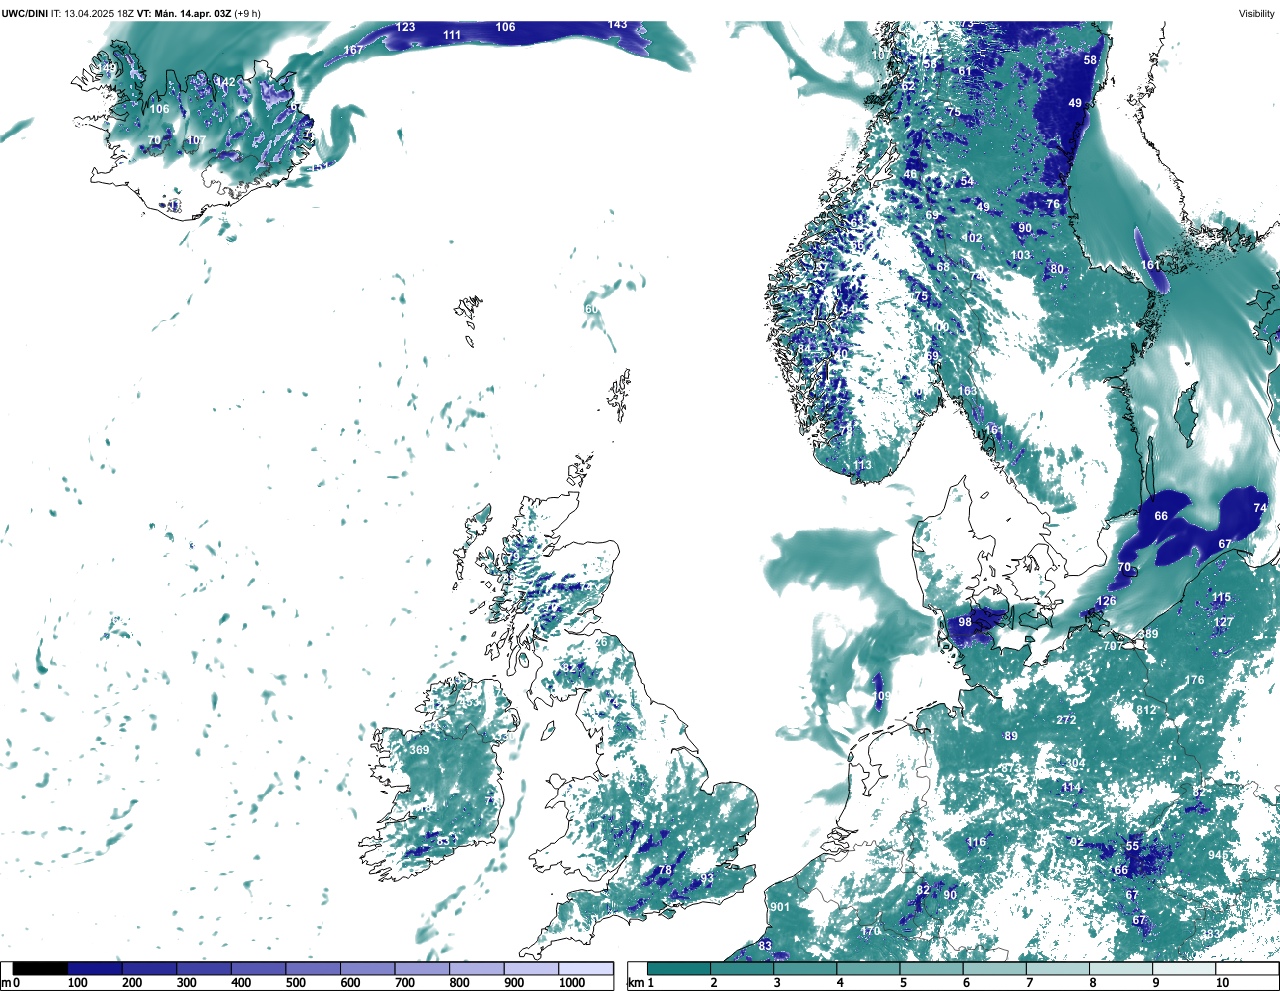1280x991 pixels.
Task: Click the '389' value on the Baltic coast
Action: (x=1148, y=634)
